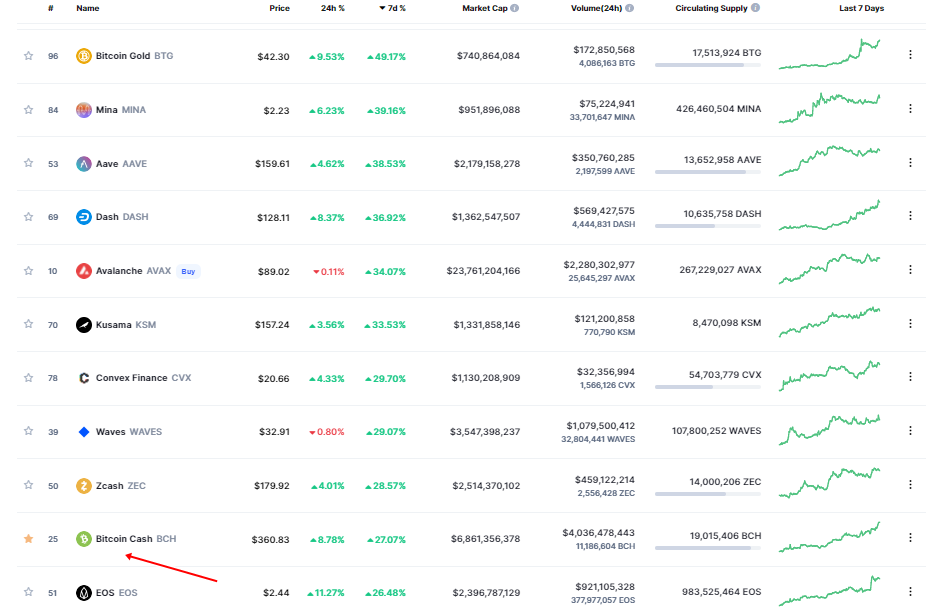Screen dimensions: 926x607
Task: Click the Bitcoin Cash coin logo
Action: (84, 539)
